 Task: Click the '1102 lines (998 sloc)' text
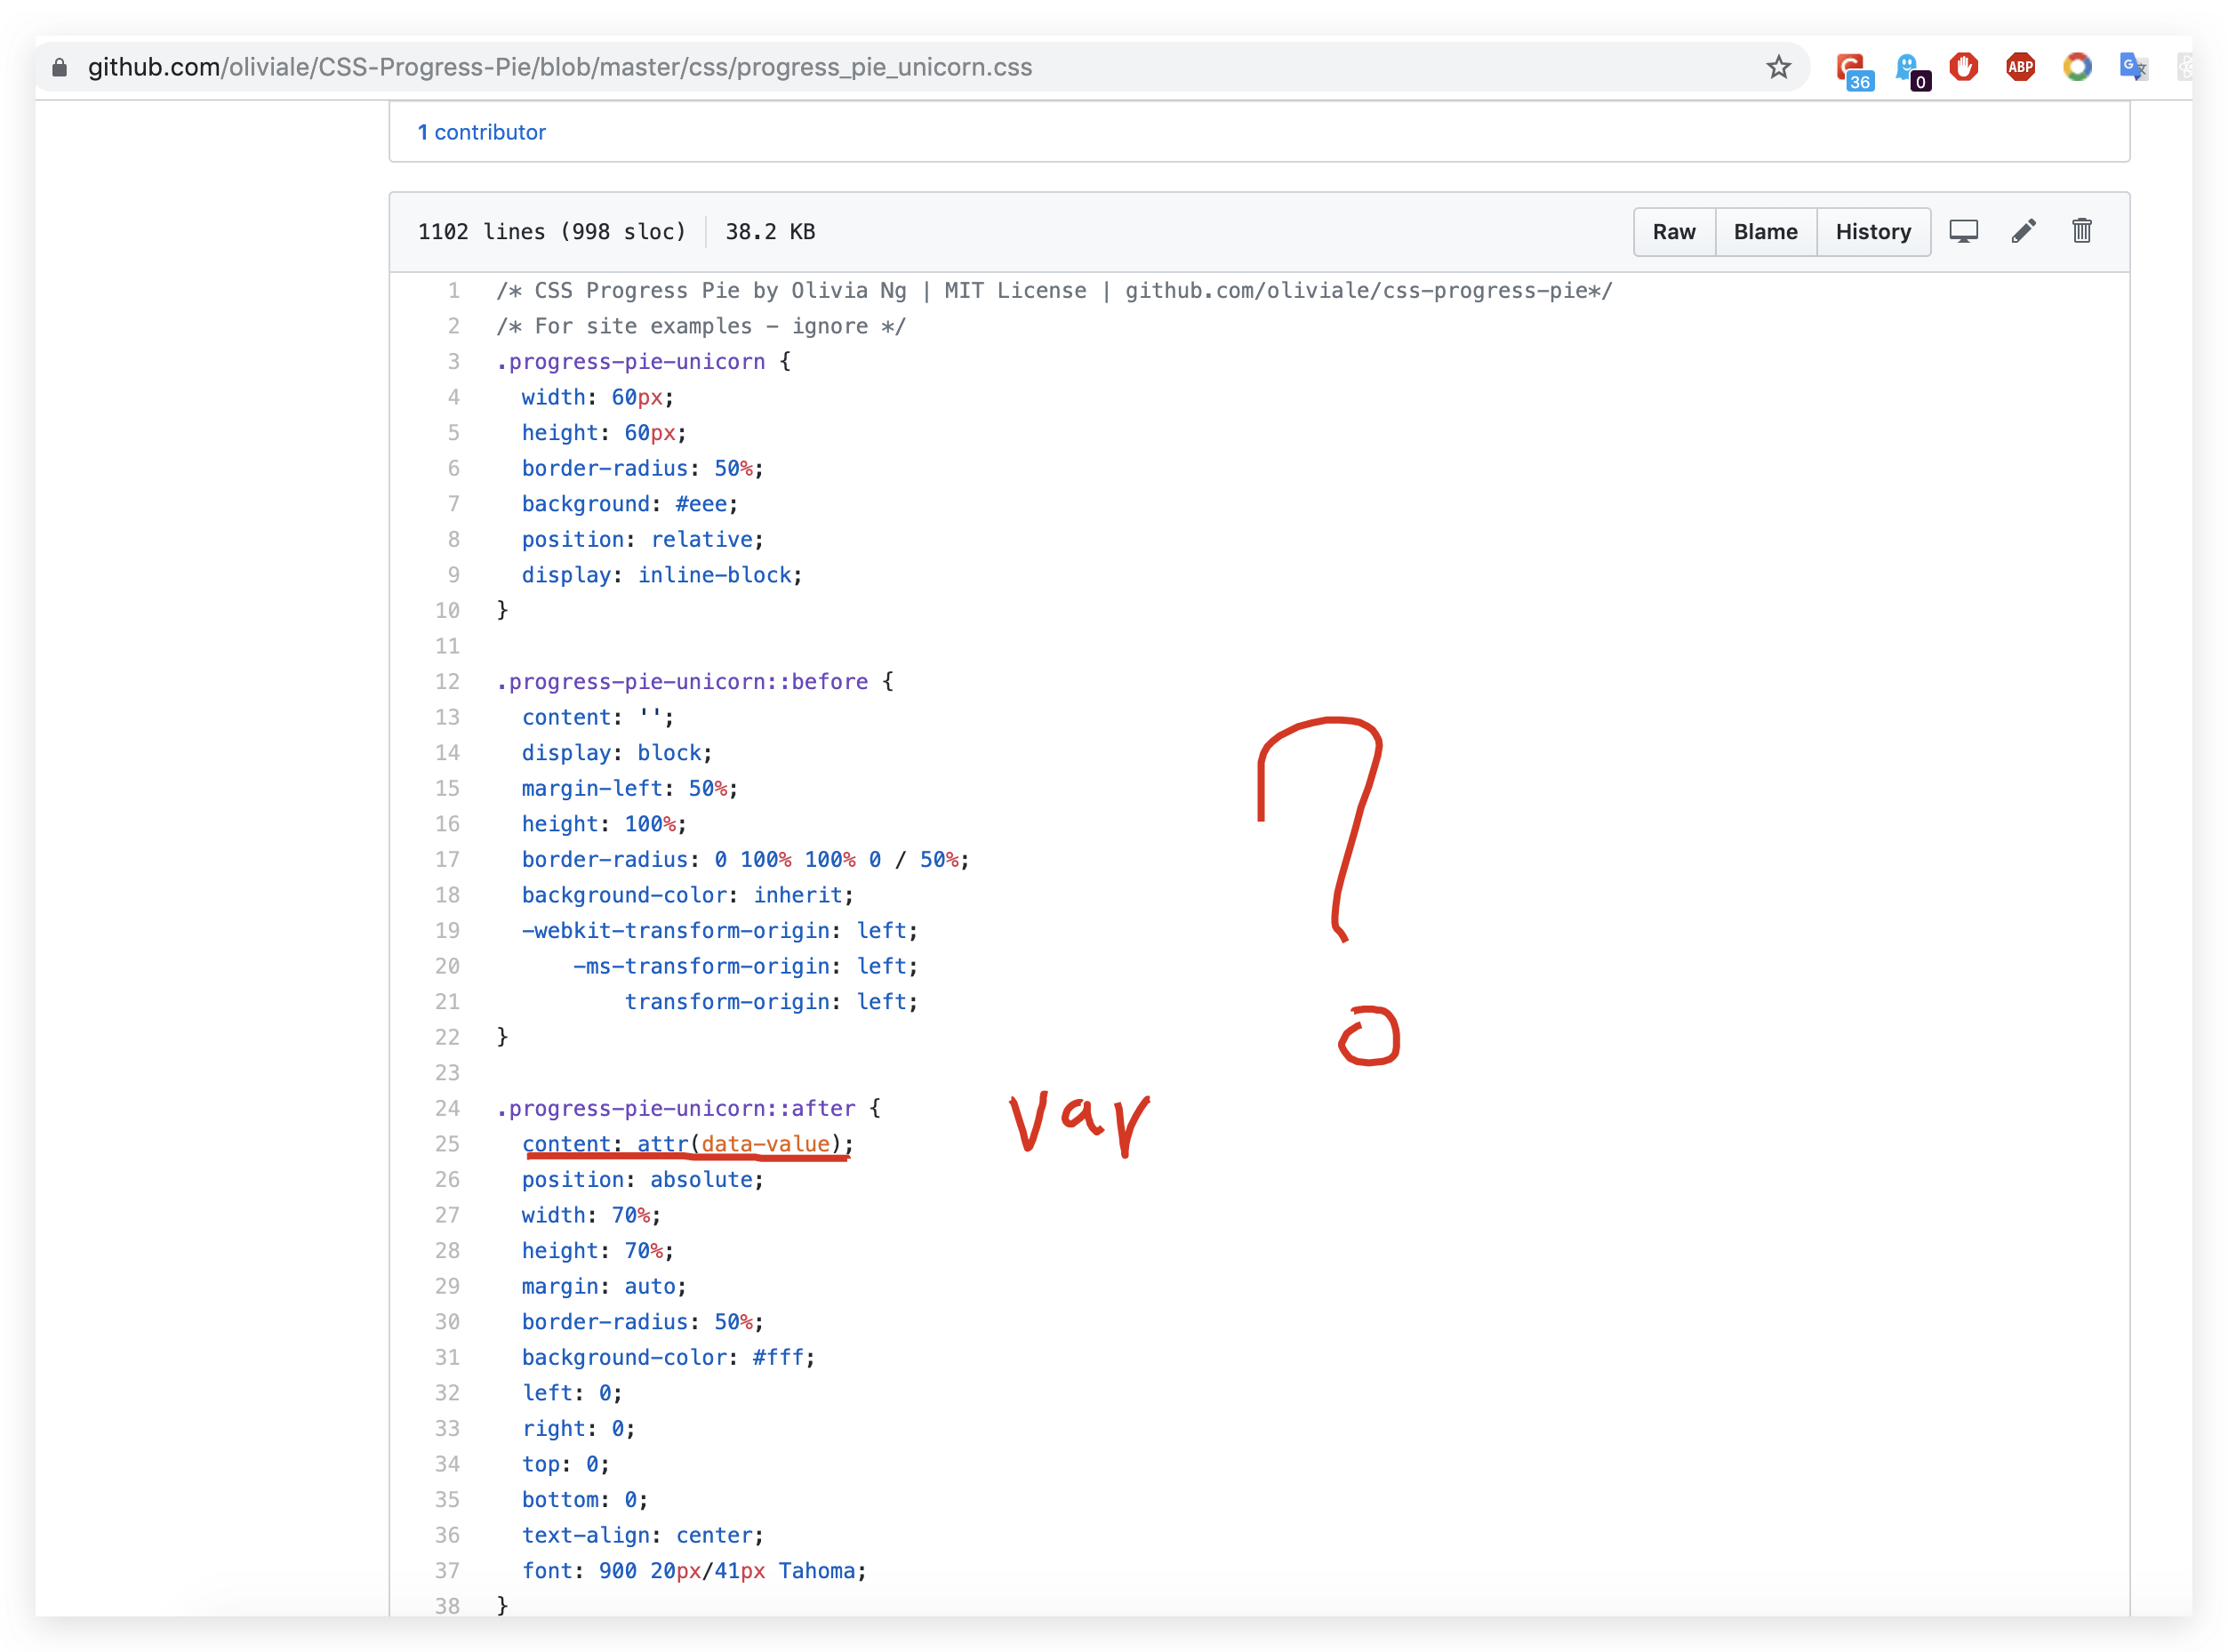point(552,232)
